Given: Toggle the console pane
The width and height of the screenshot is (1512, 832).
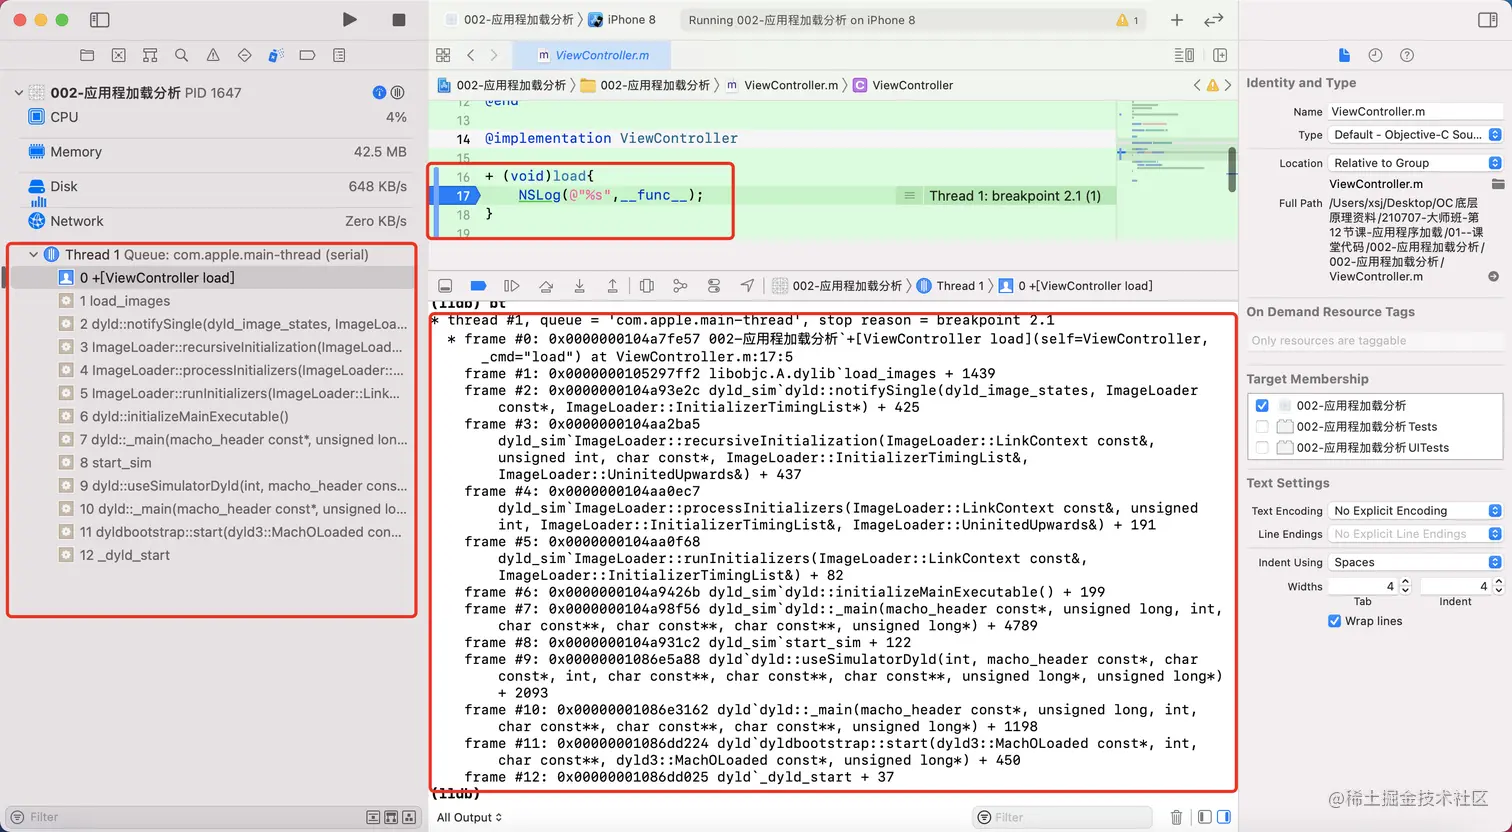Looking at the screenshot, I should (x=1224, y=817).
